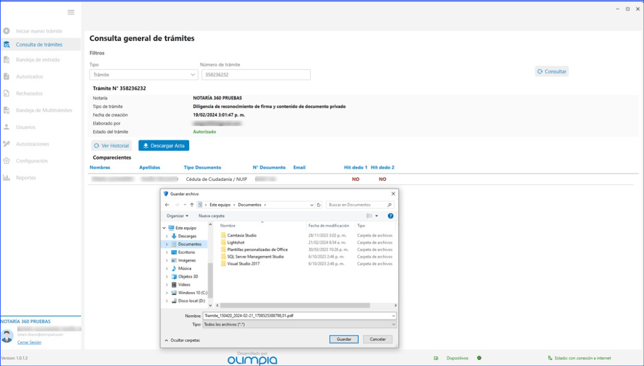Open the file Tipo combo box
Viewport: 644px width, 366px height.
(300, 325)
